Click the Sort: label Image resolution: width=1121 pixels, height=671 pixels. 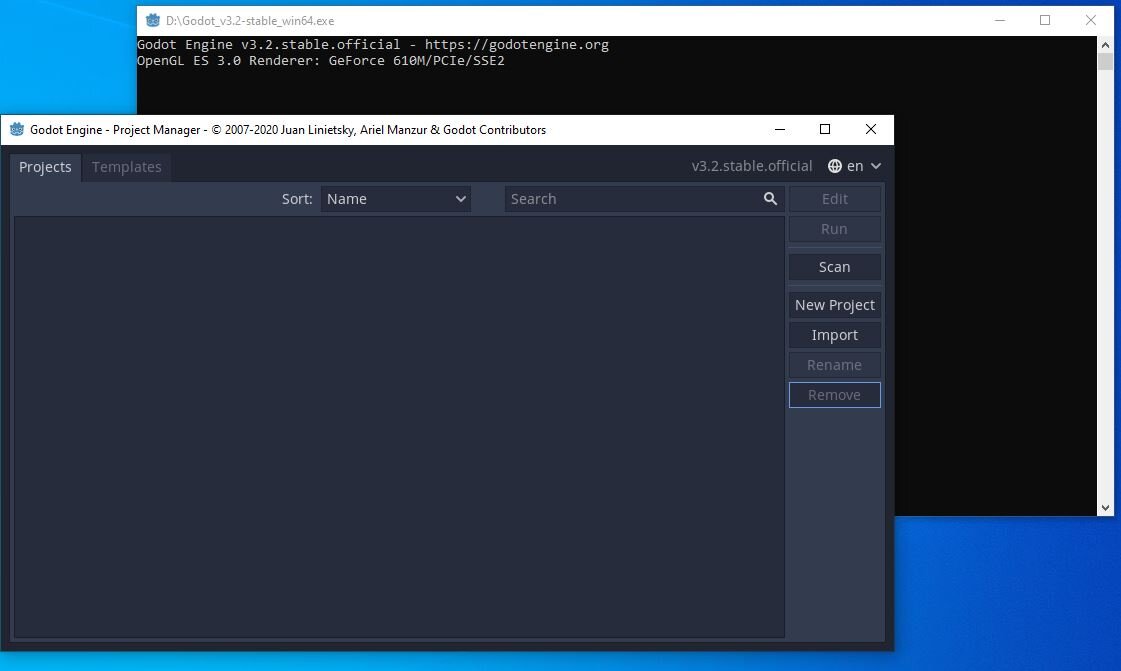297,199
